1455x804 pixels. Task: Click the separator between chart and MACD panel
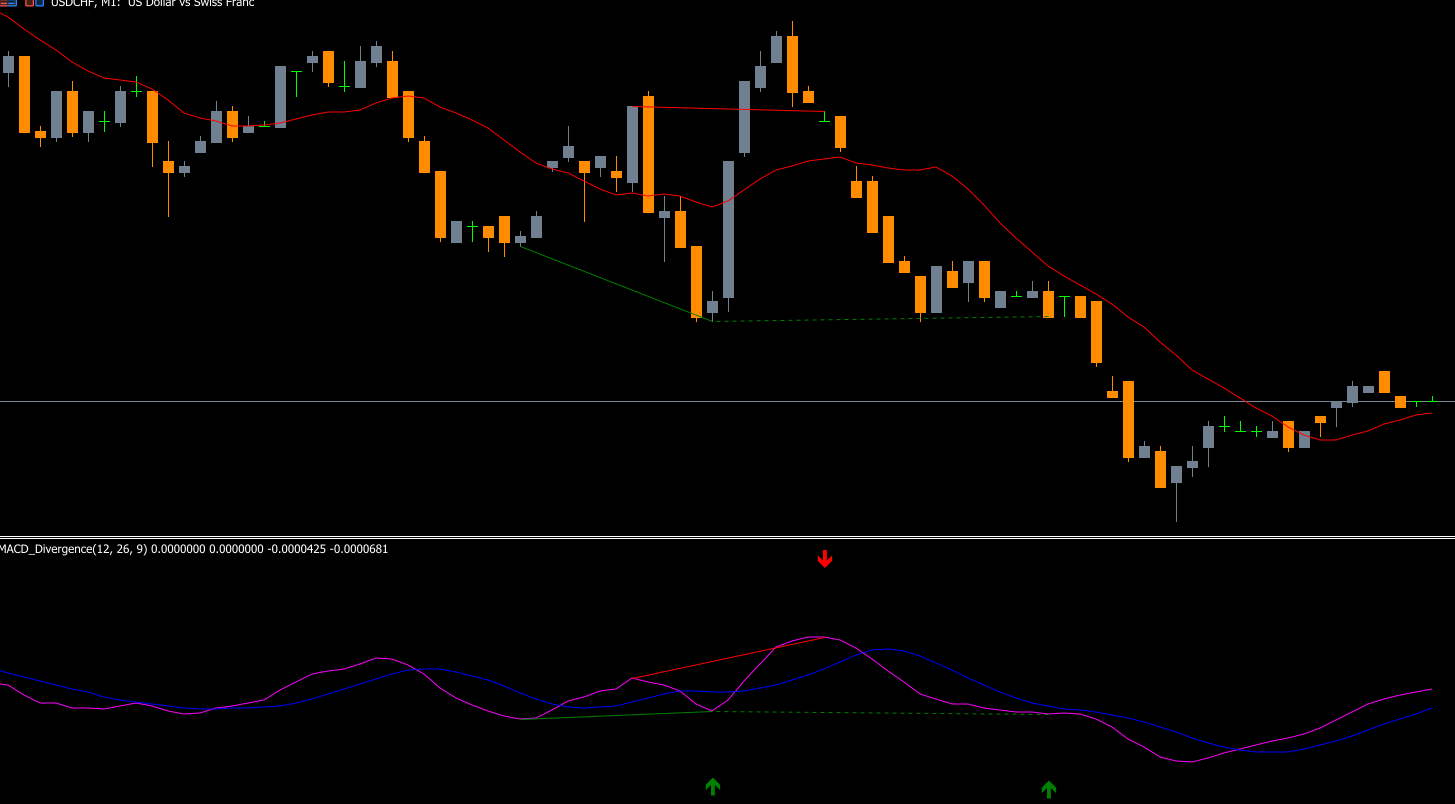coord(600,537)
